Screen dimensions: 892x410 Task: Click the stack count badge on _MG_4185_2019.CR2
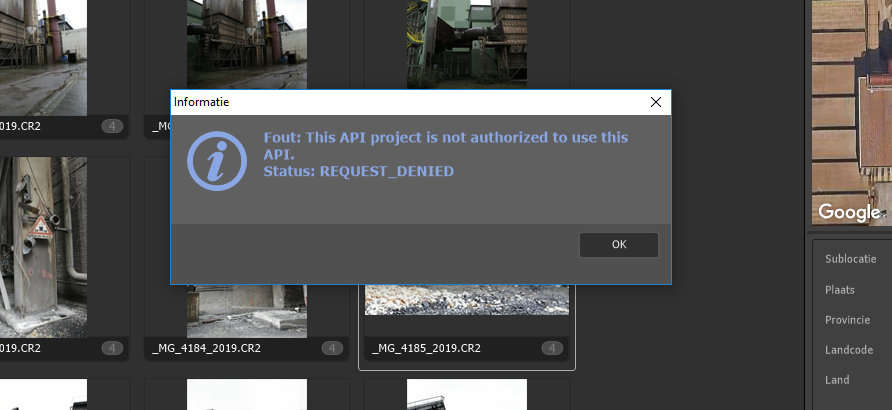click(x=552, y=348)
